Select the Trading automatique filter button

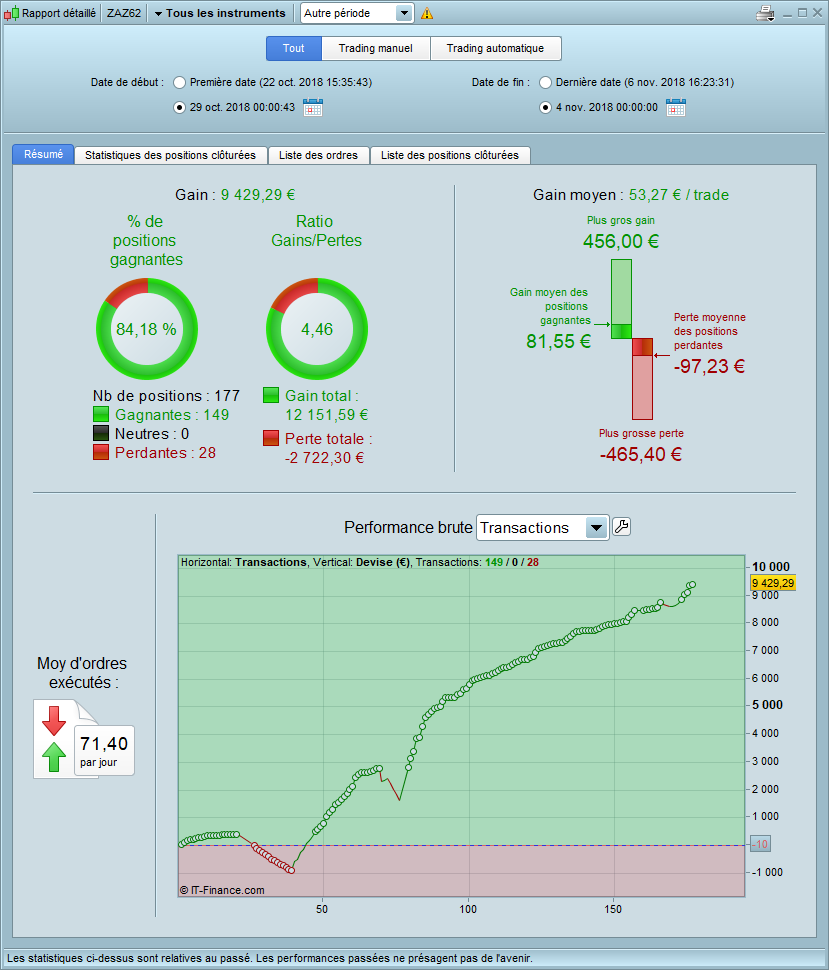[496, 48]
